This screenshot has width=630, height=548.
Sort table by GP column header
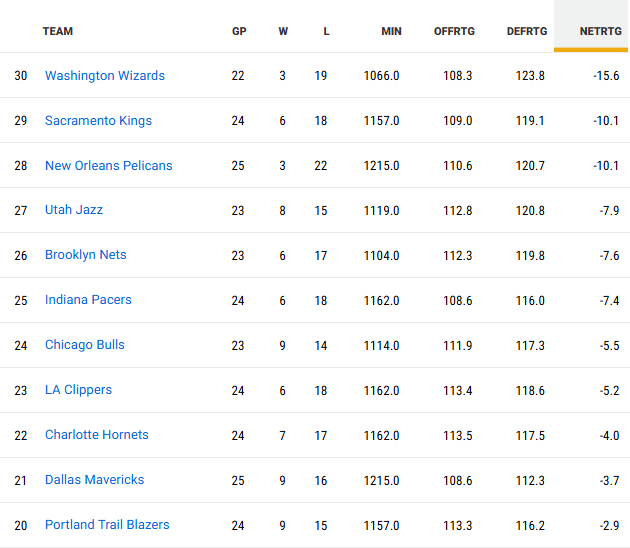tap(239, 31)
